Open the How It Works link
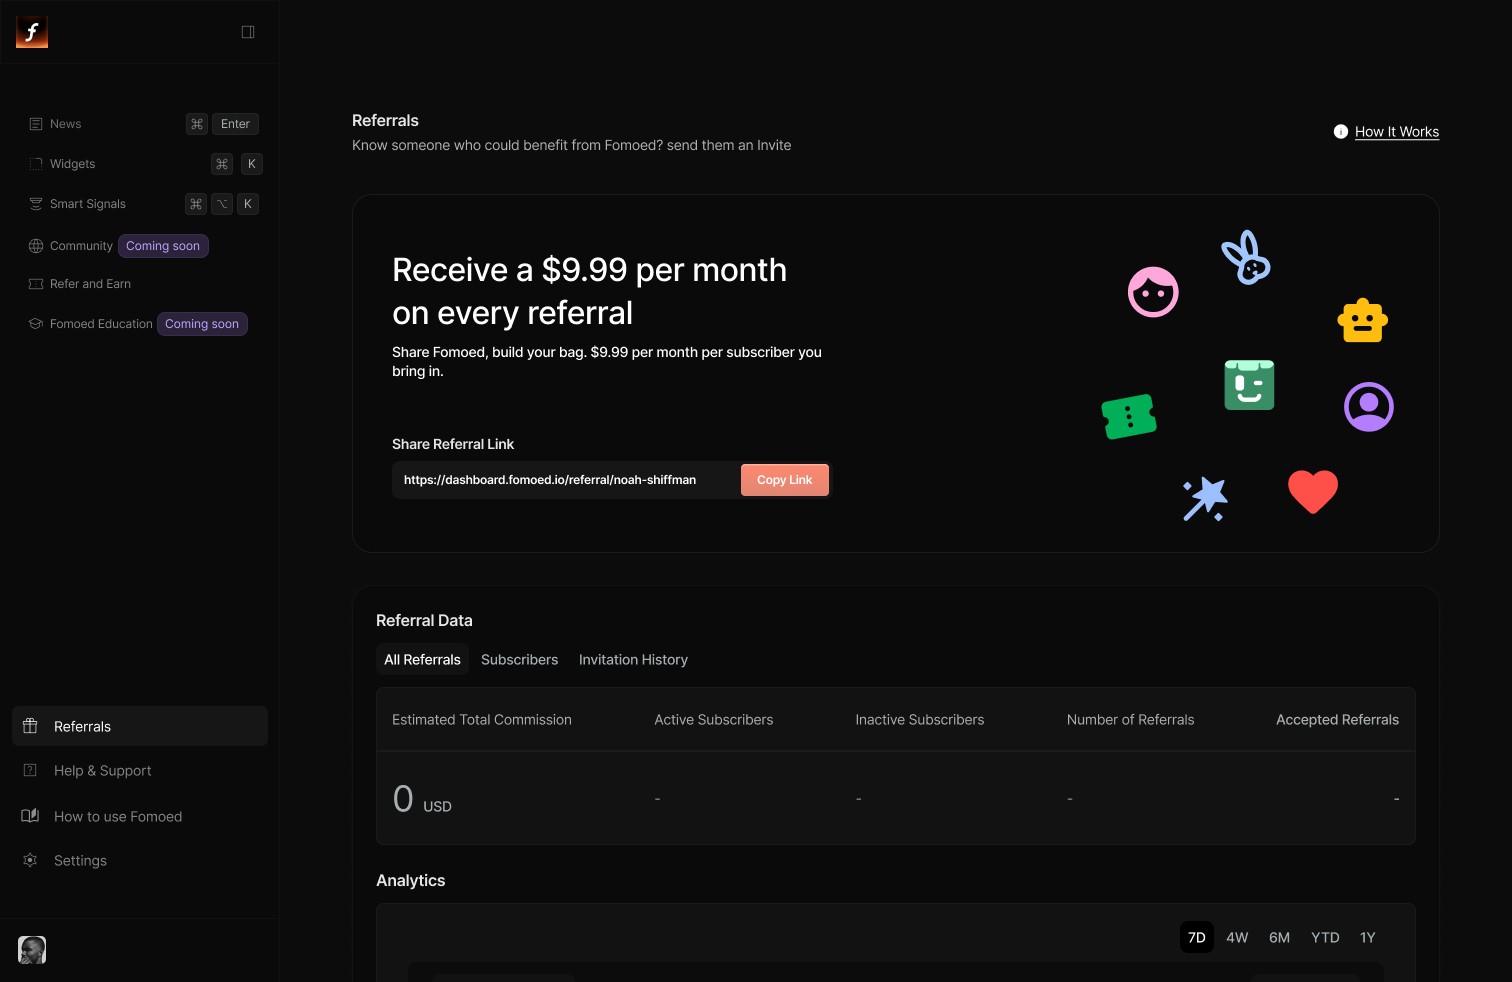 (1397, 132)
